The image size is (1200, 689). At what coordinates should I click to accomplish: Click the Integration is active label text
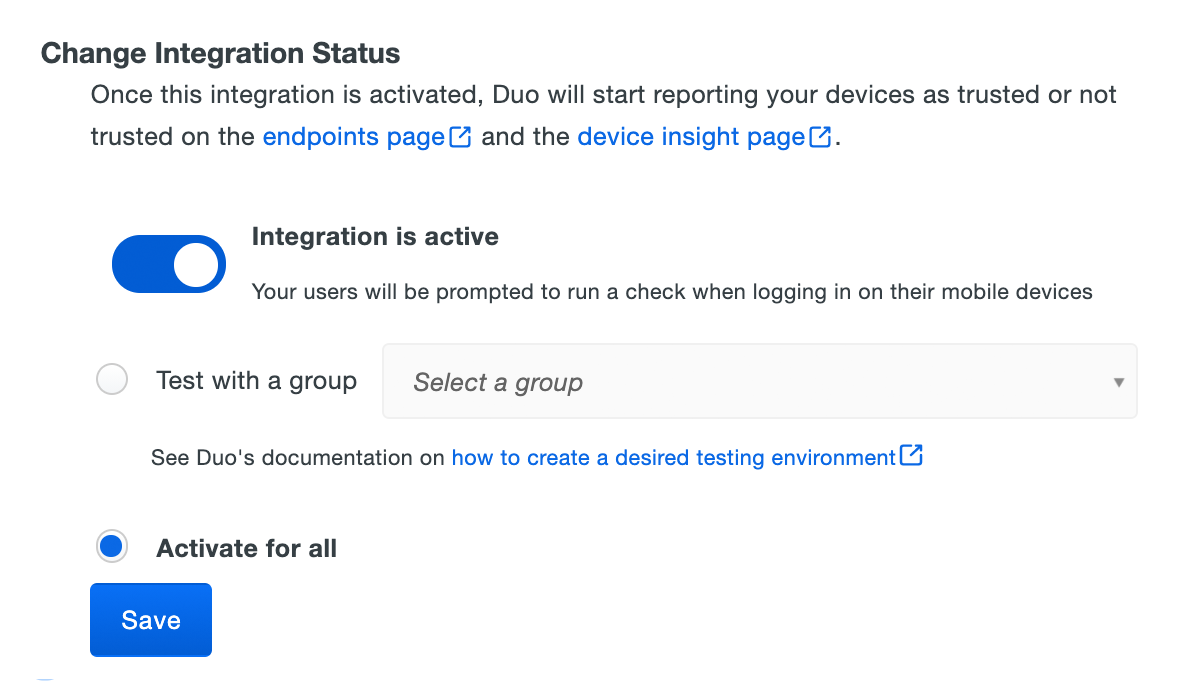[375, 237]
